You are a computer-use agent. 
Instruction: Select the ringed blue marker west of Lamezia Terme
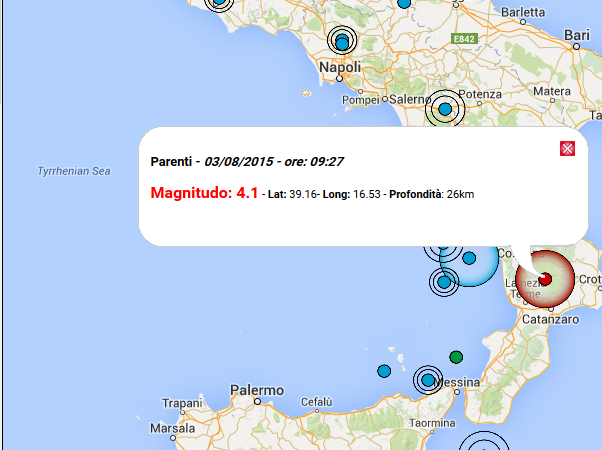[x=444, y=282]
